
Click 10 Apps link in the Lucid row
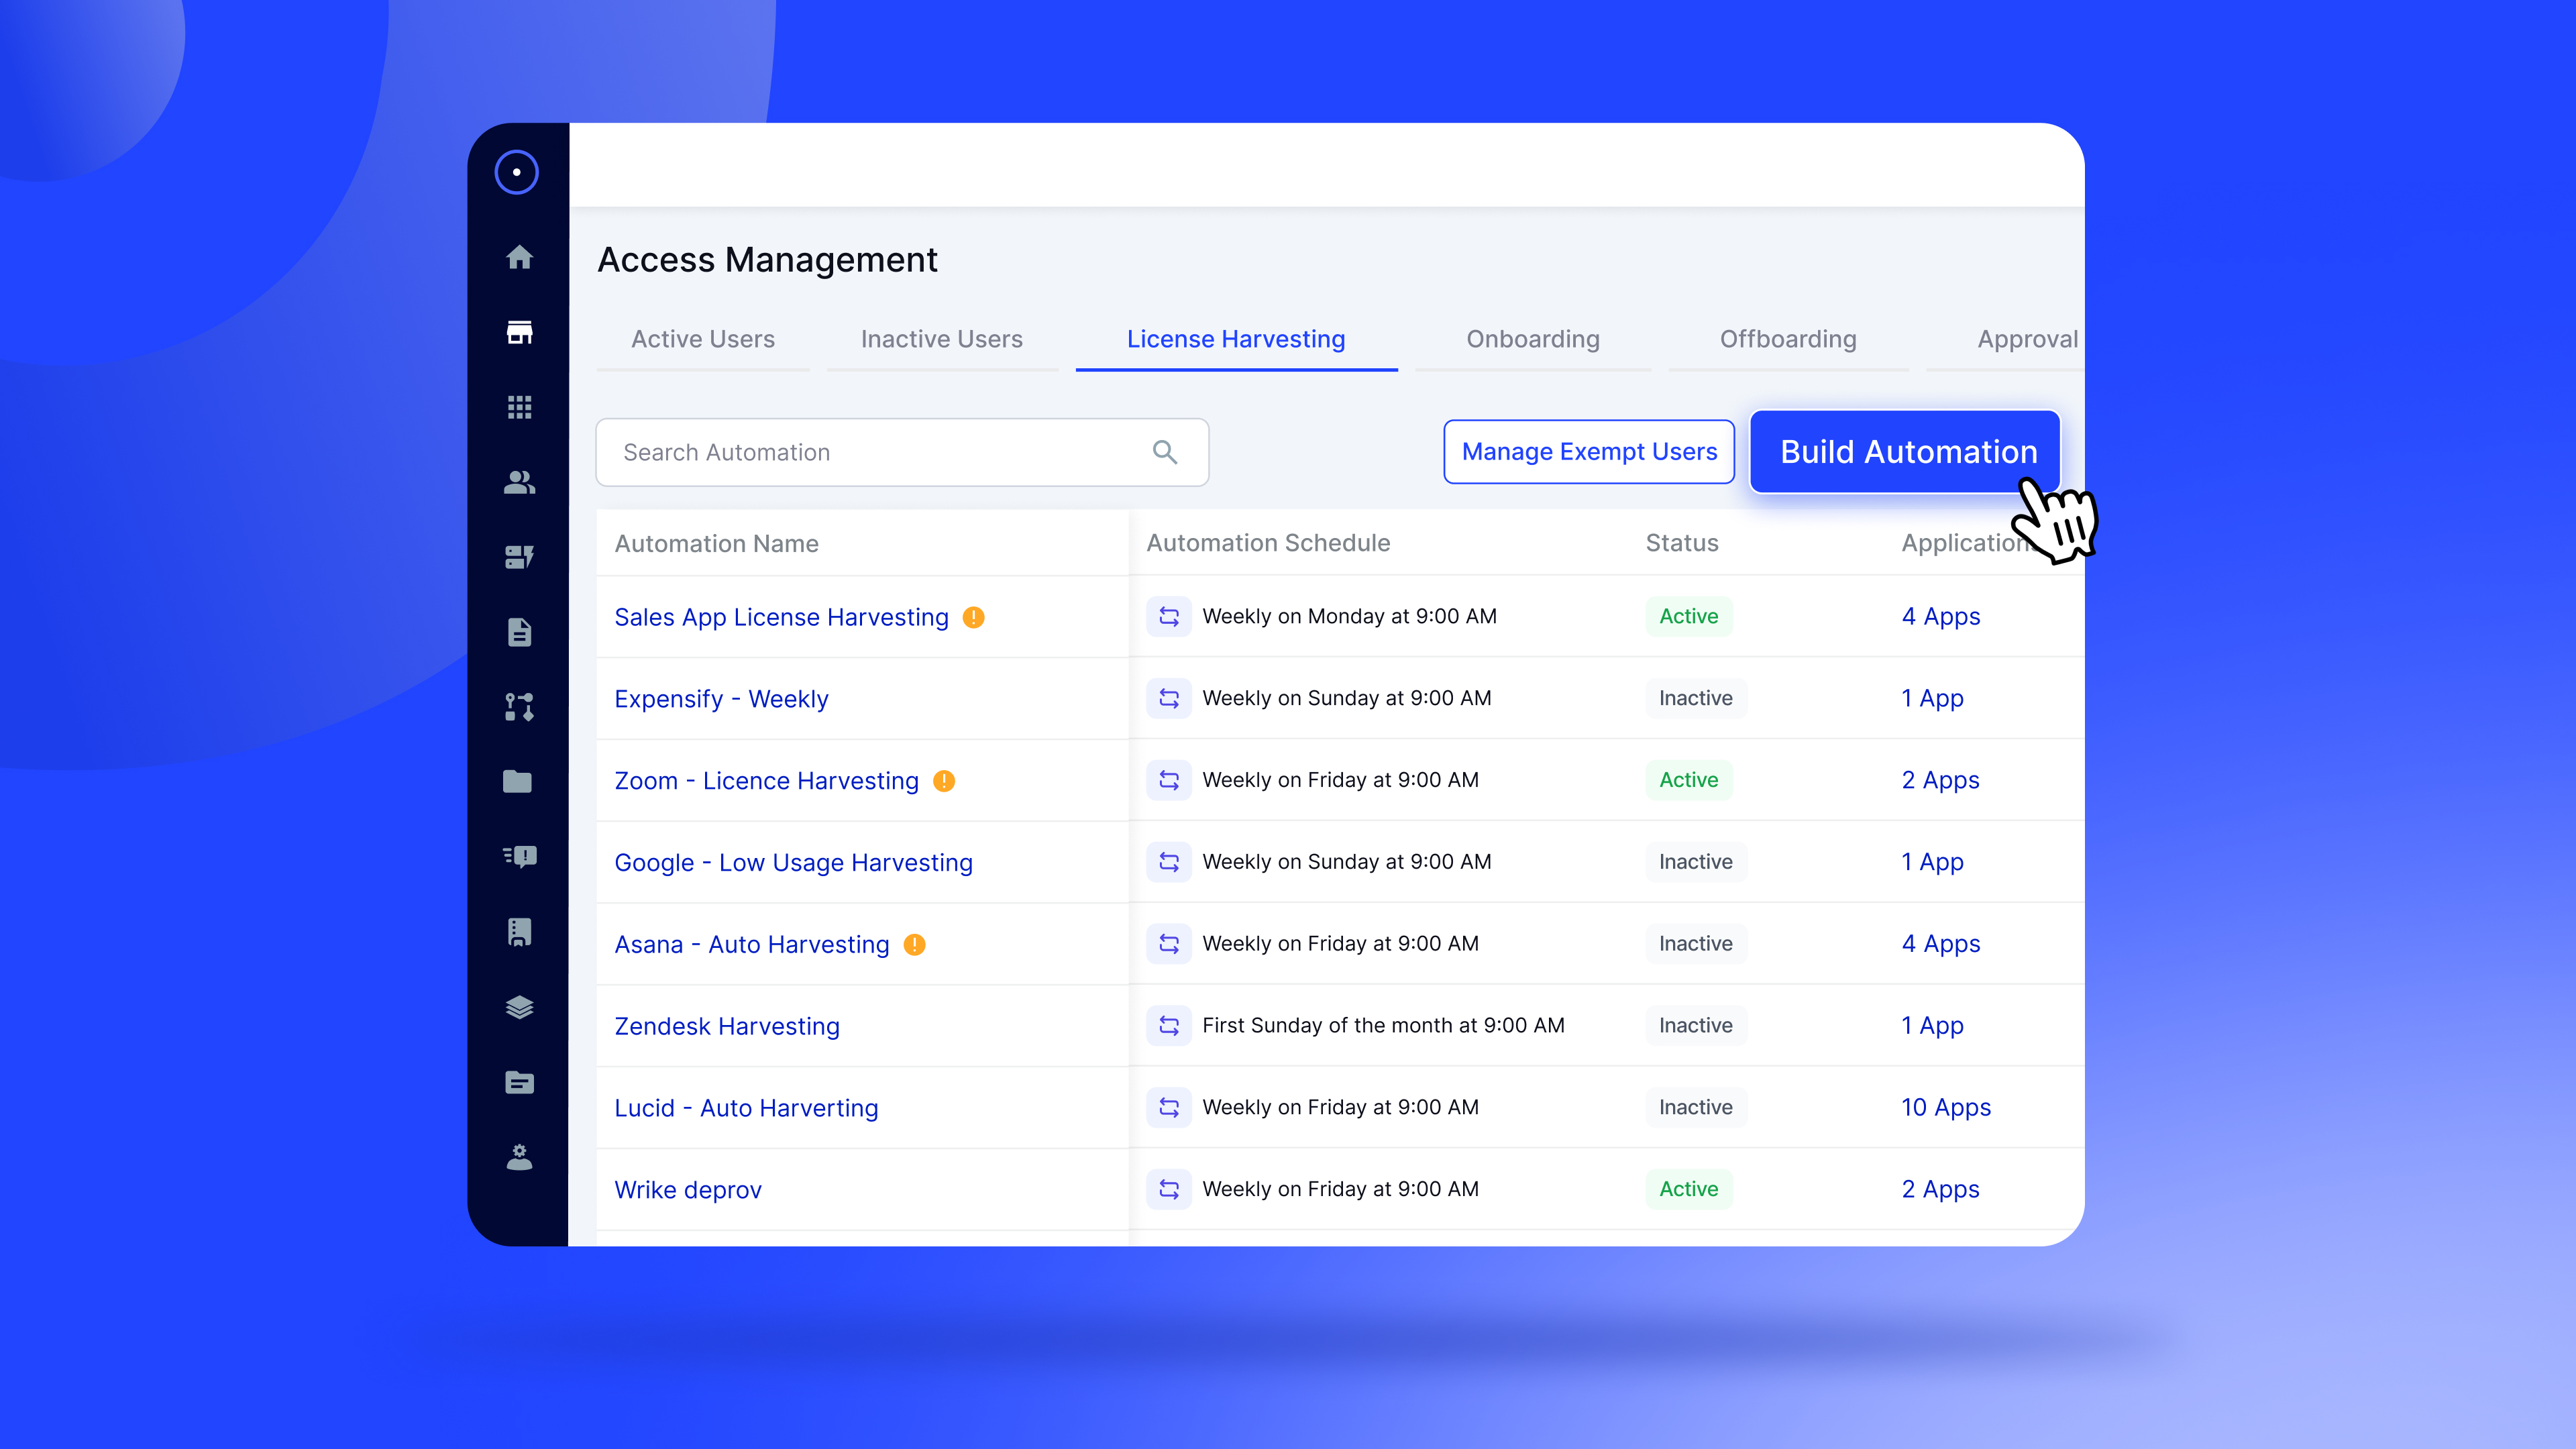point(1946,1108)
